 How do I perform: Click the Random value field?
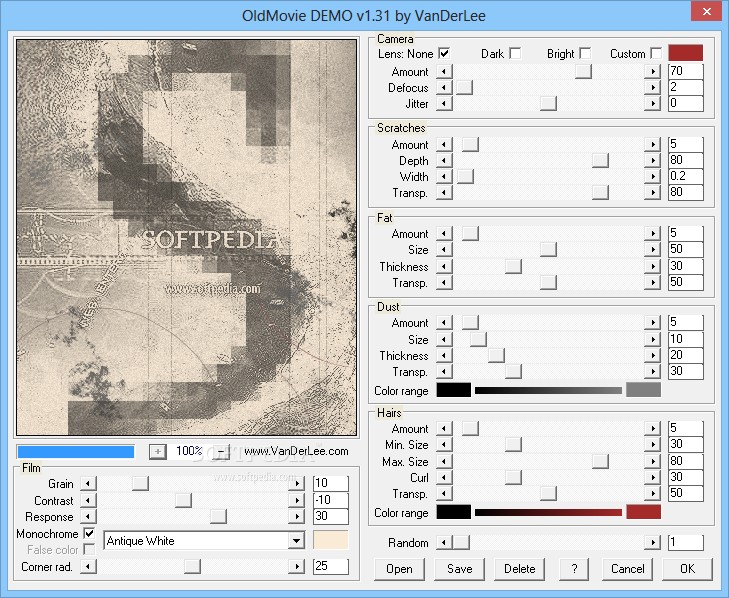click(x=686, y=542)
